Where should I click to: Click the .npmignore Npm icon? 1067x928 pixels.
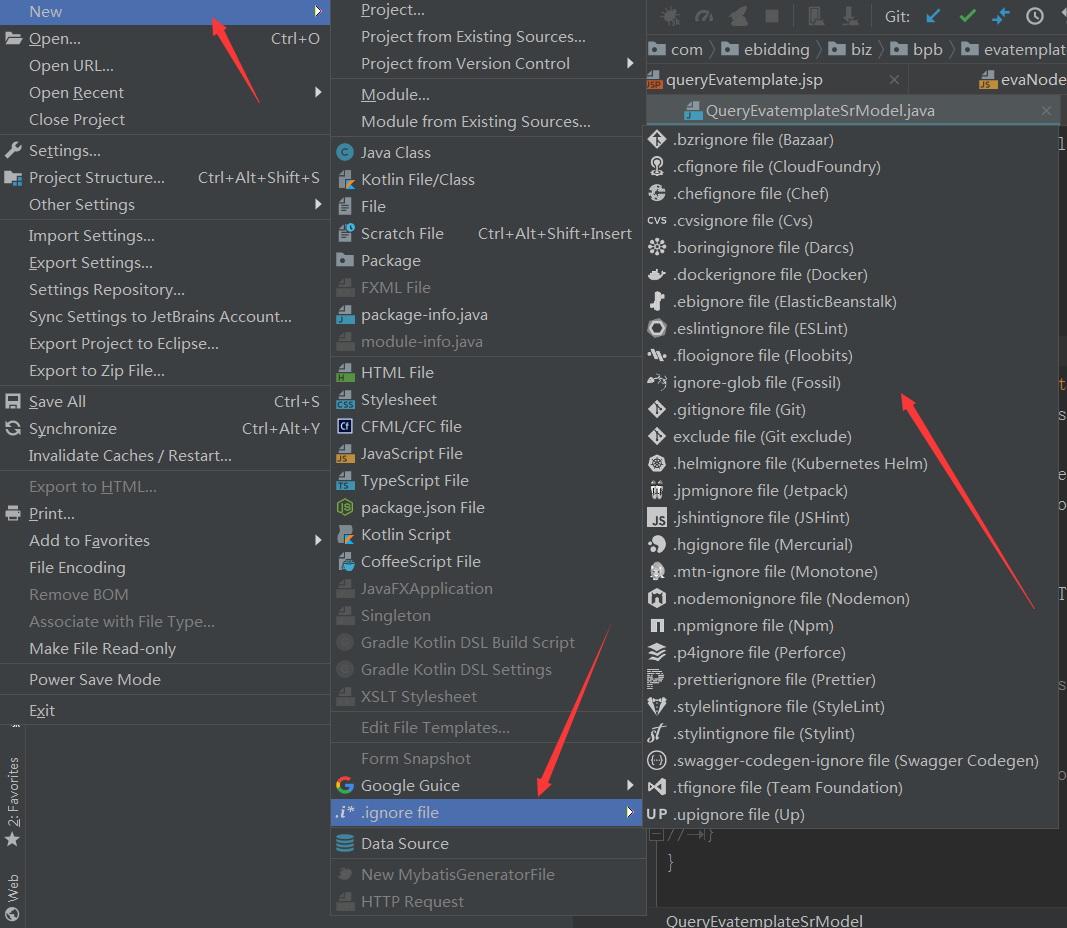pos(657,626)
